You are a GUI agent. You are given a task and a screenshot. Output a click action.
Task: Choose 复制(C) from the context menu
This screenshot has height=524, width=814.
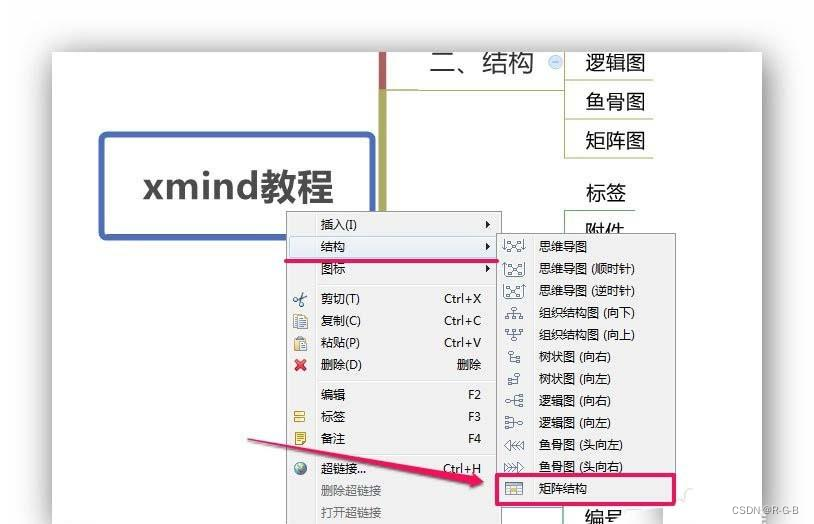point(394,321)
